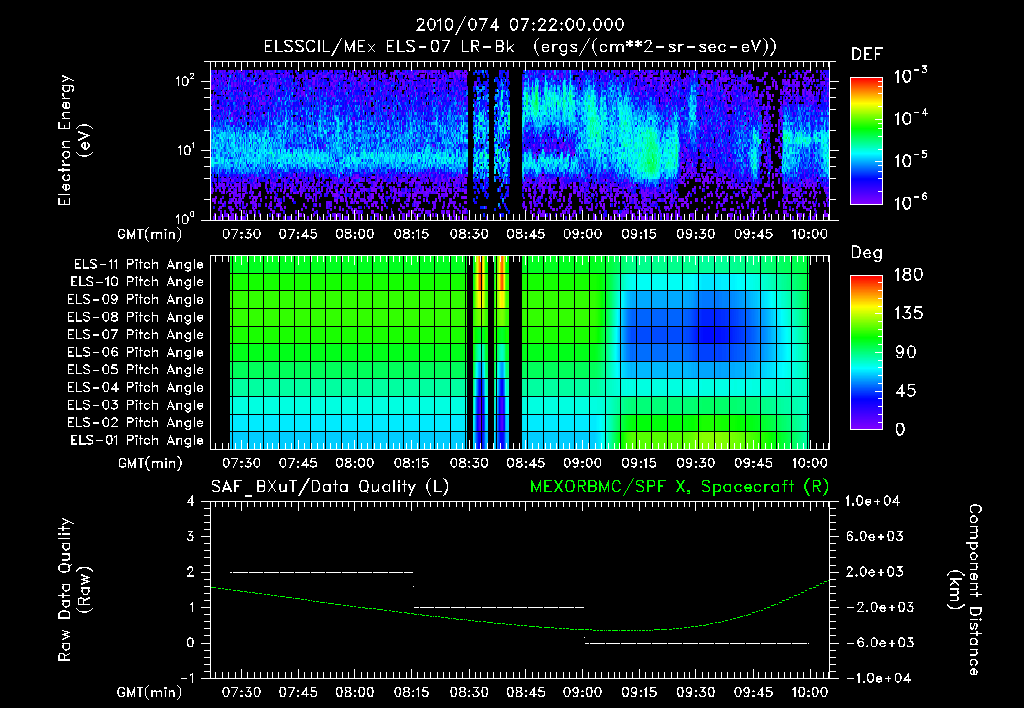Click the 6.0e+03 right axis tick
The image size is (1024, 708).
tap(875, 537)
